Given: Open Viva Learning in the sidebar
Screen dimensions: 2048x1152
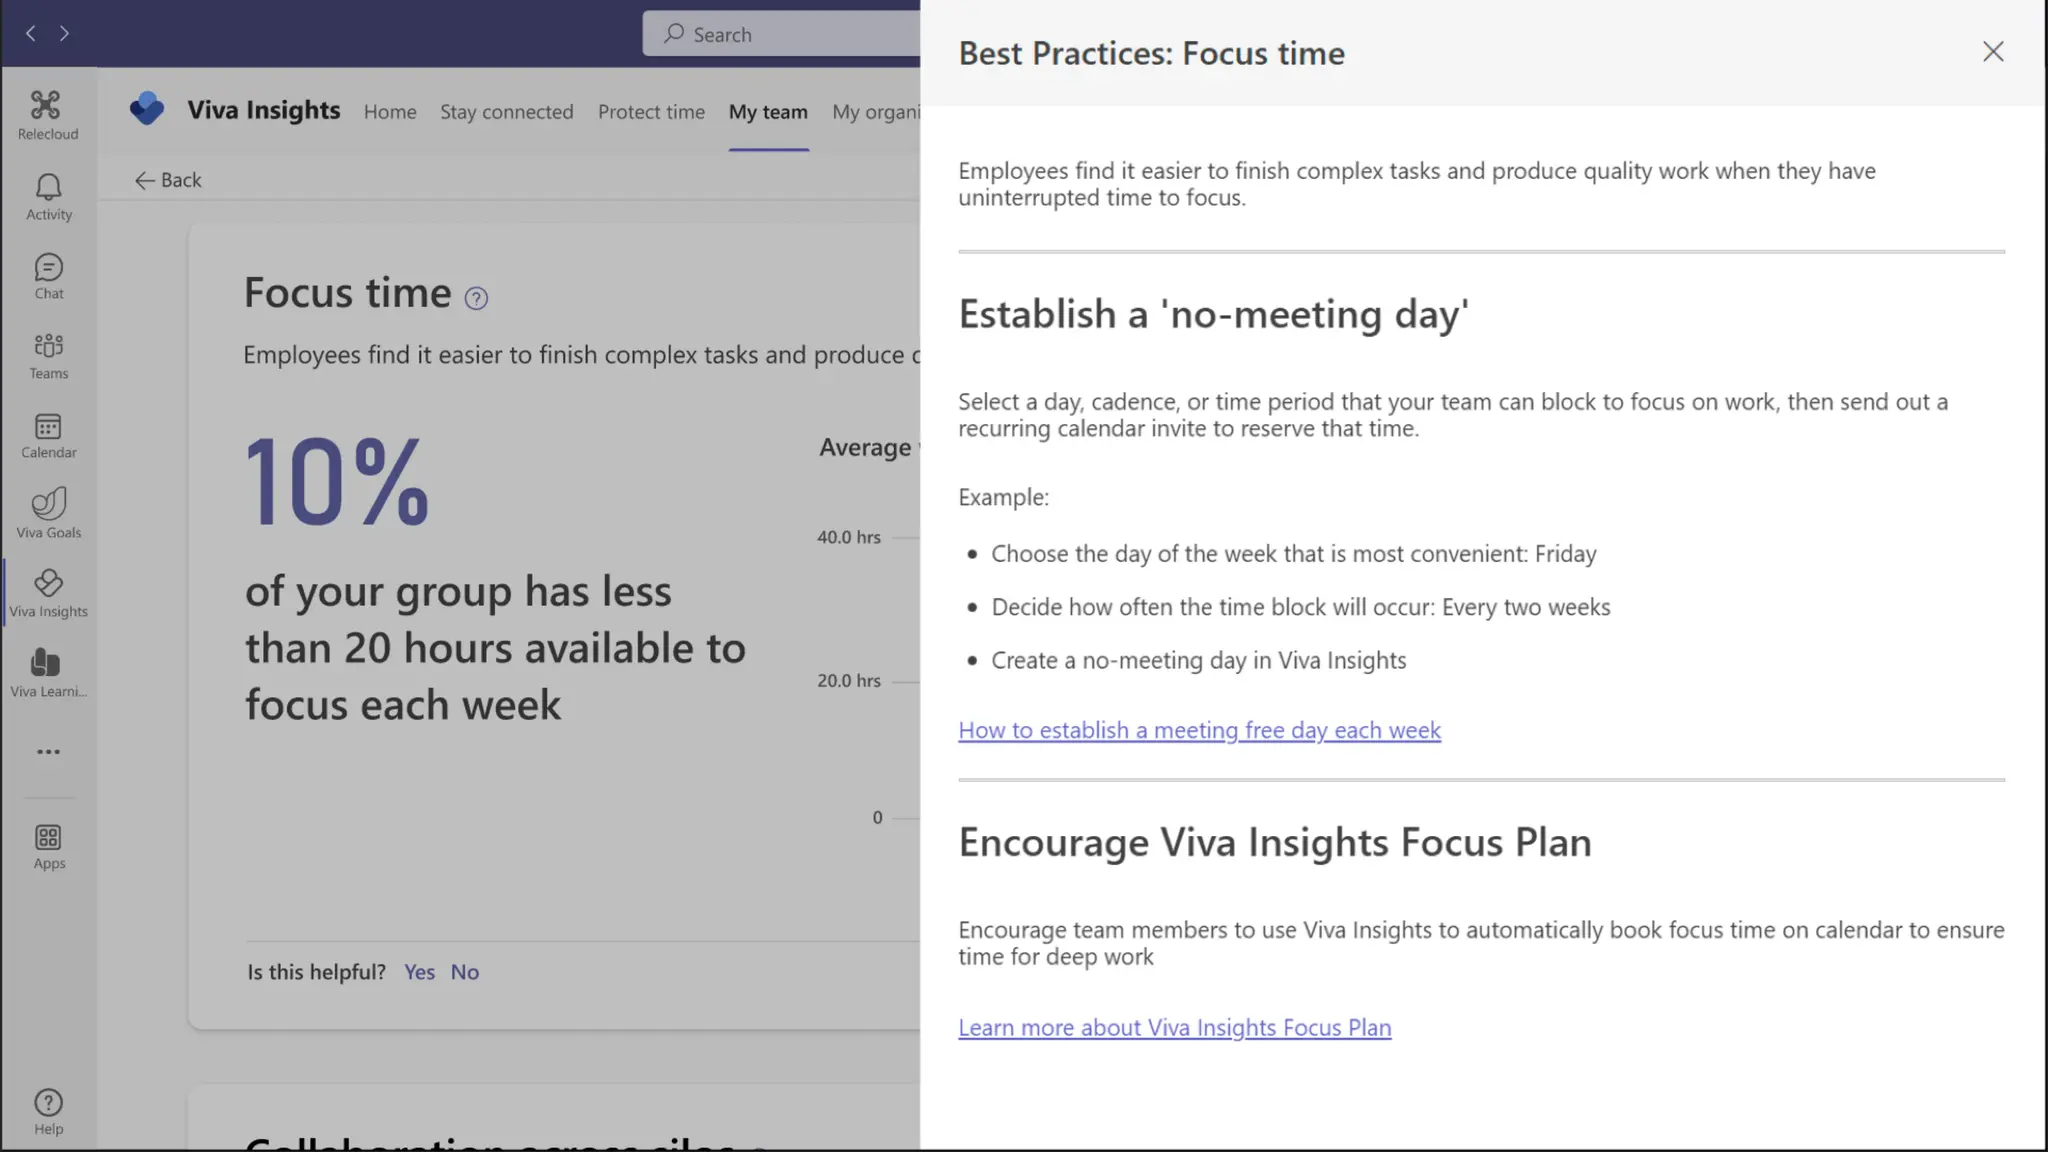Looking at the screenshot, I should tap(48, 673).
